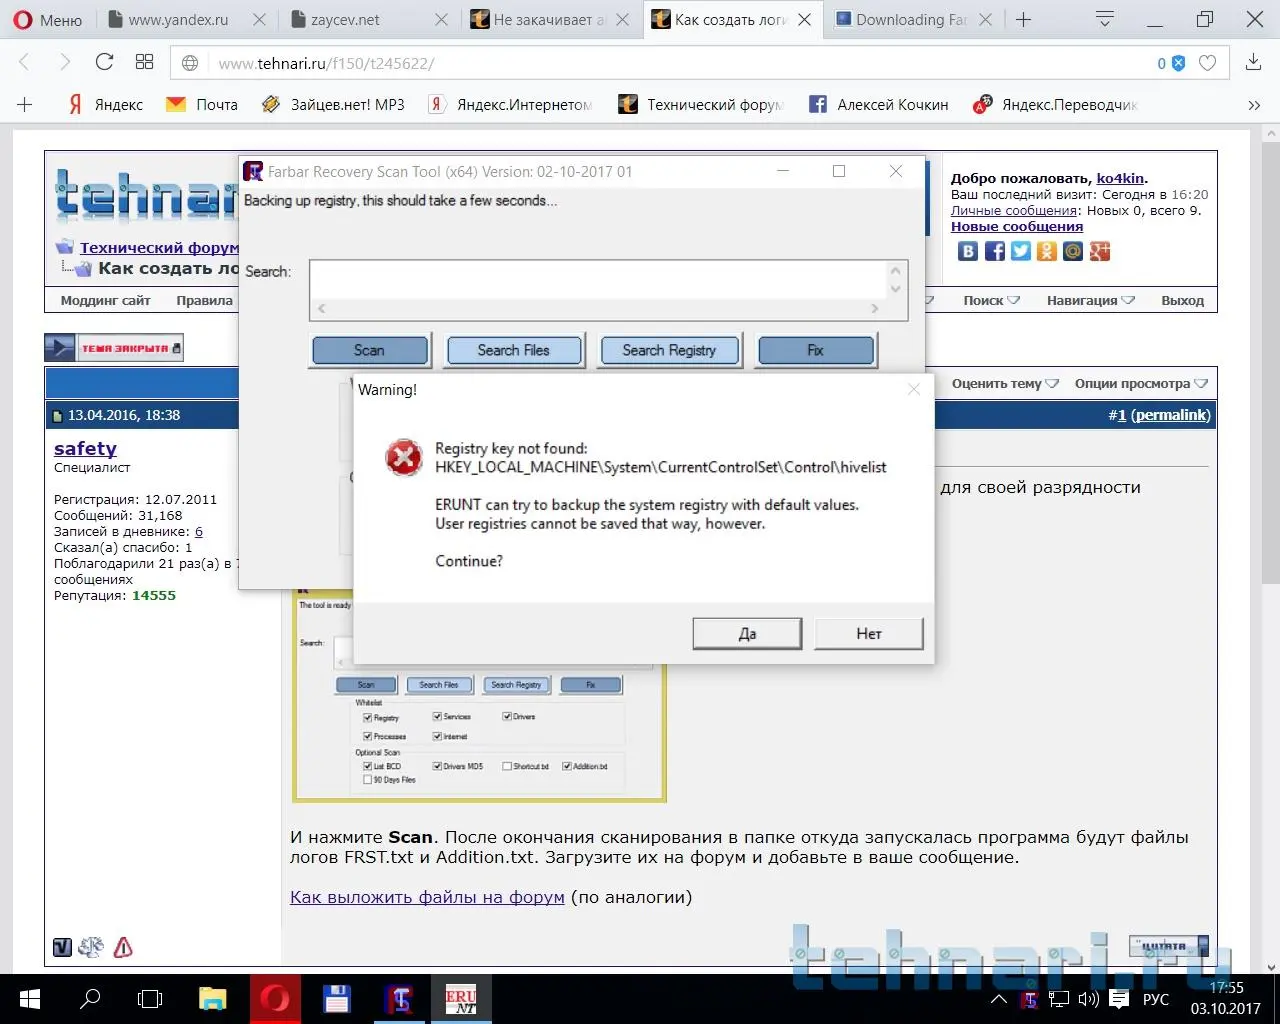Share via the Facebook icon on forum
The image size is (1280, 1024).
(x=995, y=251)
